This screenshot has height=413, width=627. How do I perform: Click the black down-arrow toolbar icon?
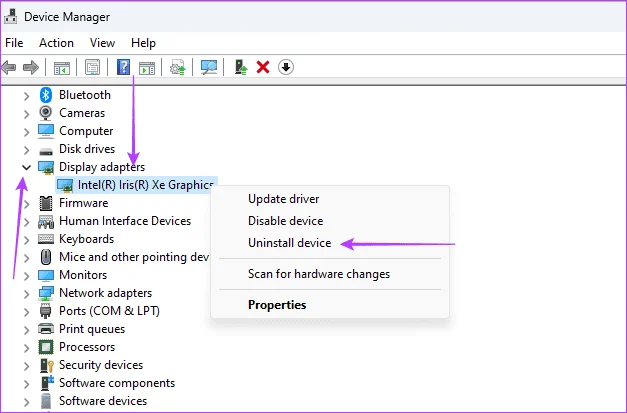tap(286, 67)
